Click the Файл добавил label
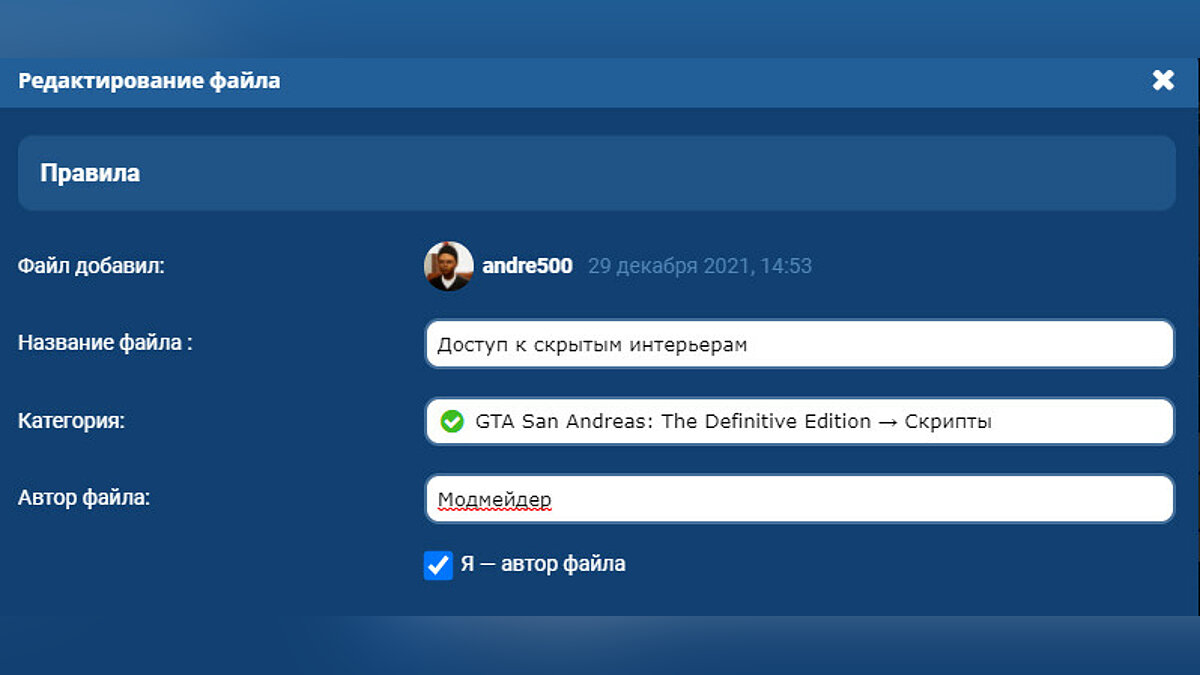 pos(91,266)
